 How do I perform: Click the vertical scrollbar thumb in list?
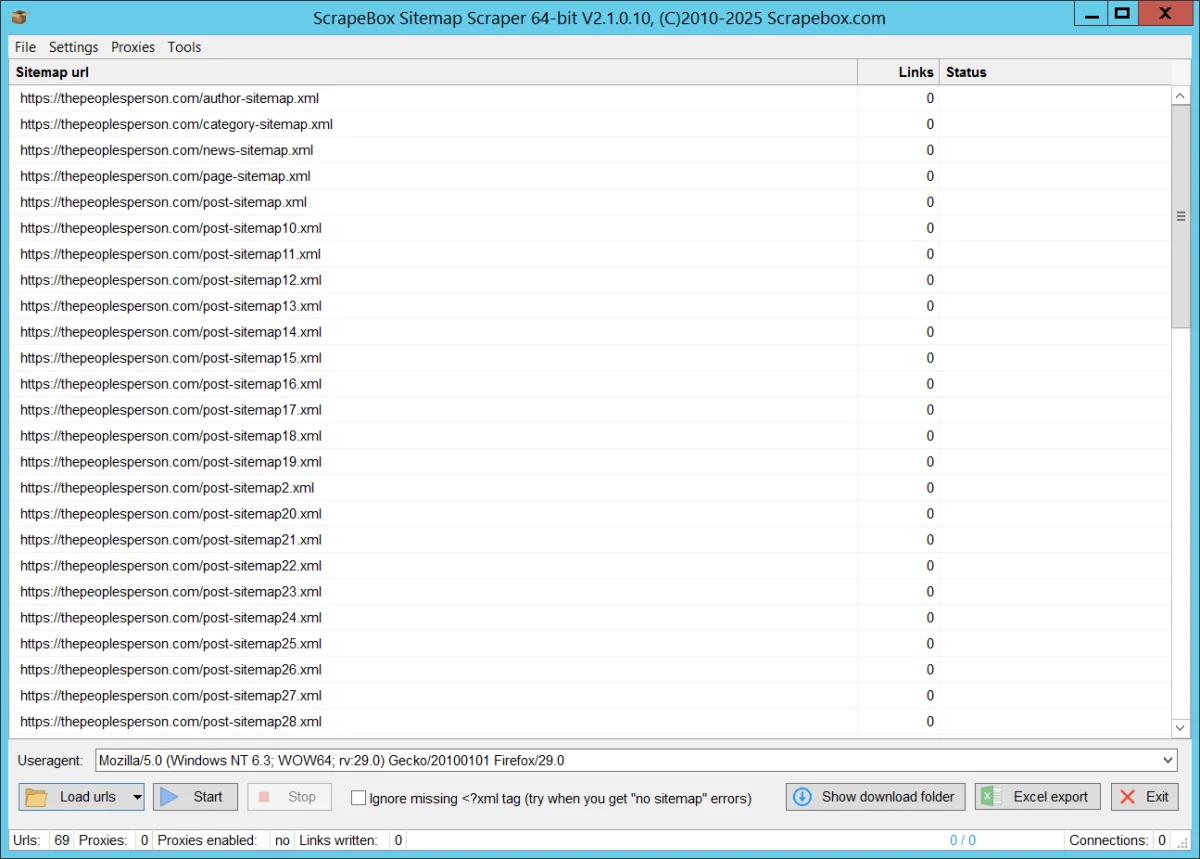click(x=1180, y=216)
